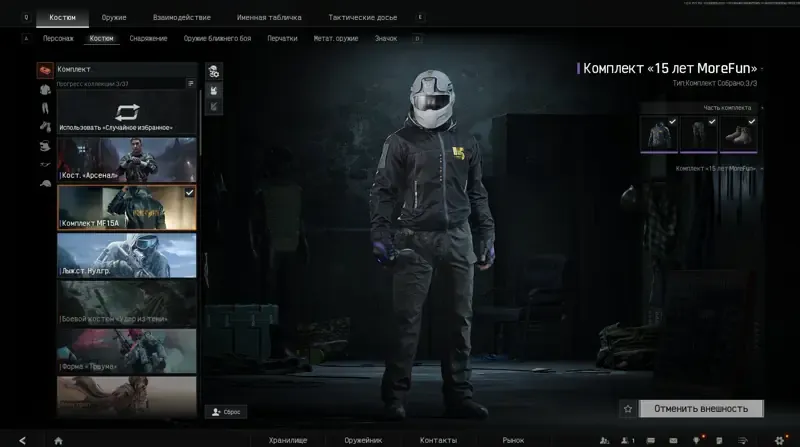Open the jacket tops category icon

45,90
